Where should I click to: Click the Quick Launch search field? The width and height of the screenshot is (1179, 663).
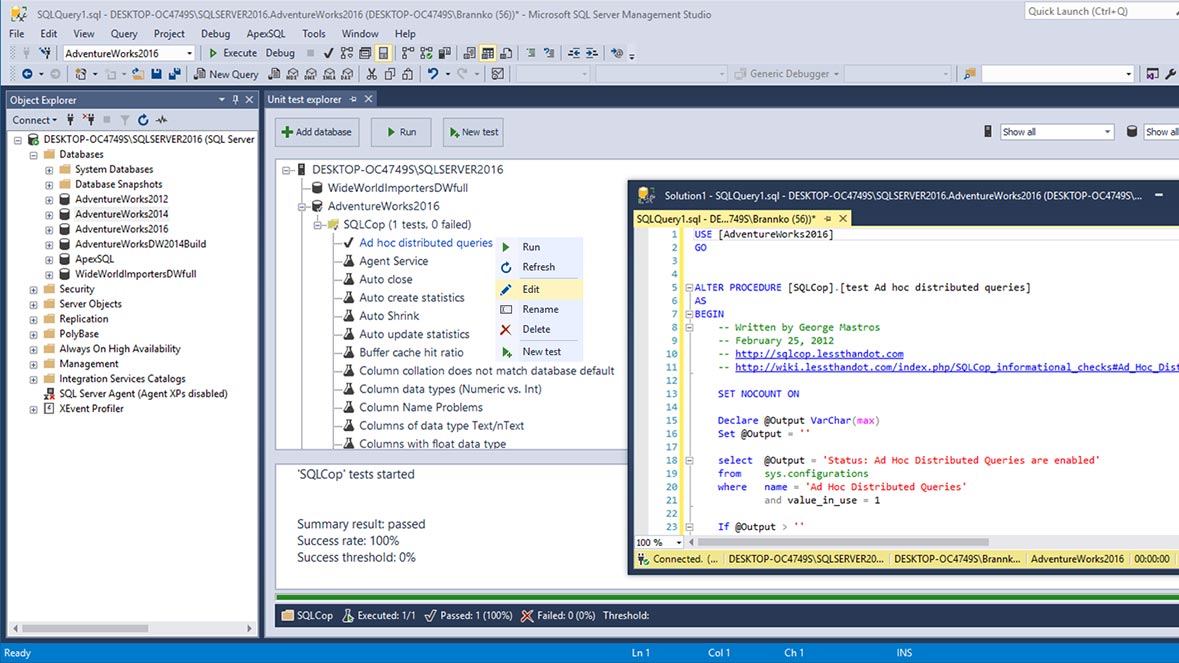click(1101, 11)
